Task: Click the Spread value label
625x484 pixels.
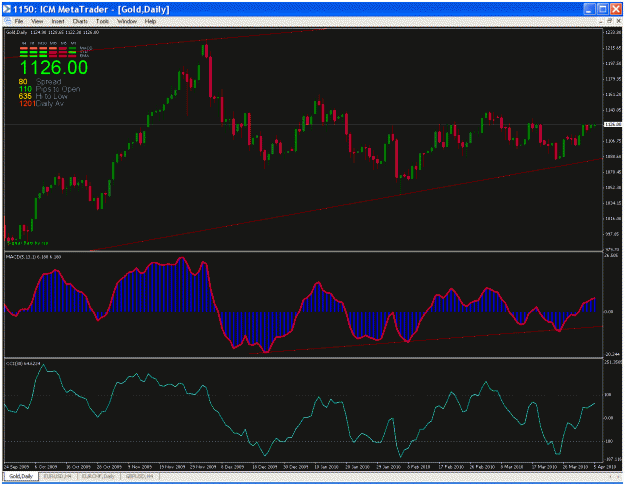Action: [x=49, y=82]
